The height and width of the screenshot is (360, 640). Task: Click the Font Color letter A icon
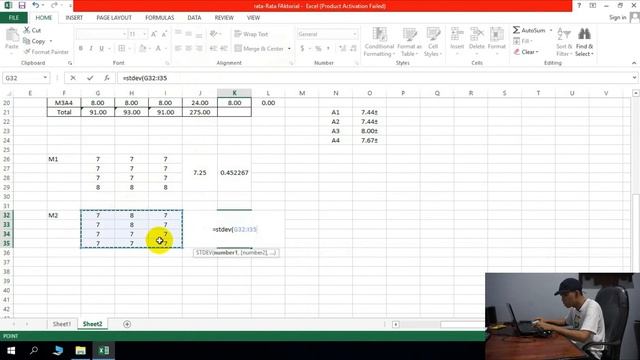158,49
